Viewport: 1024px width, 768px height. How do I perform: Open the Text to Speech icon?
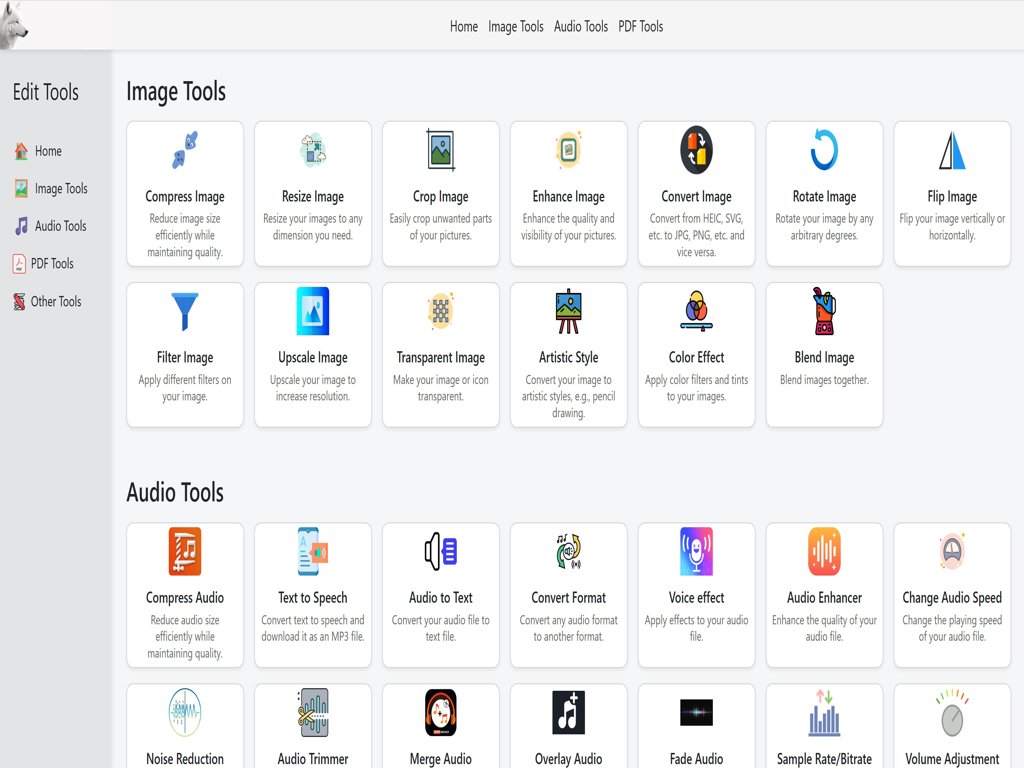tap(313, 551)
